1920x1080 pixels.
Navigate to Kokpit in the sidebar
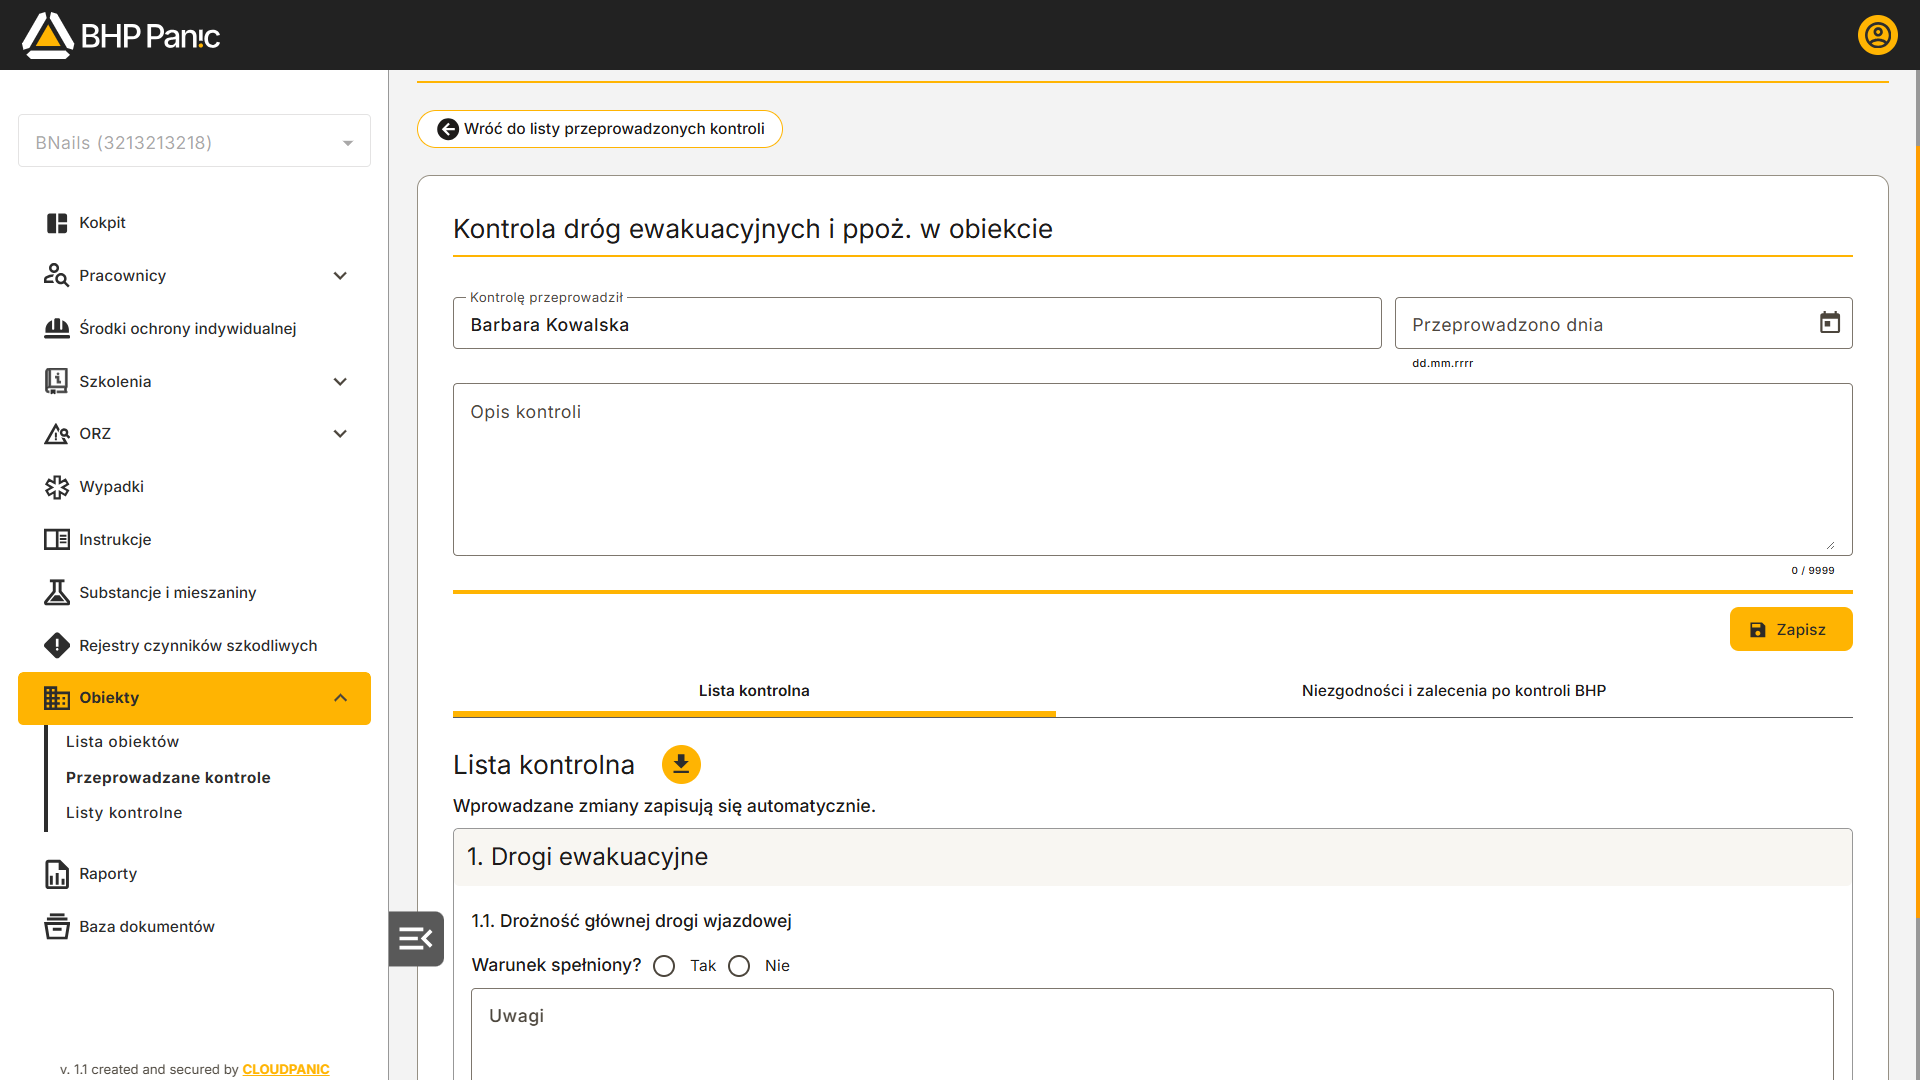point(194,223)
